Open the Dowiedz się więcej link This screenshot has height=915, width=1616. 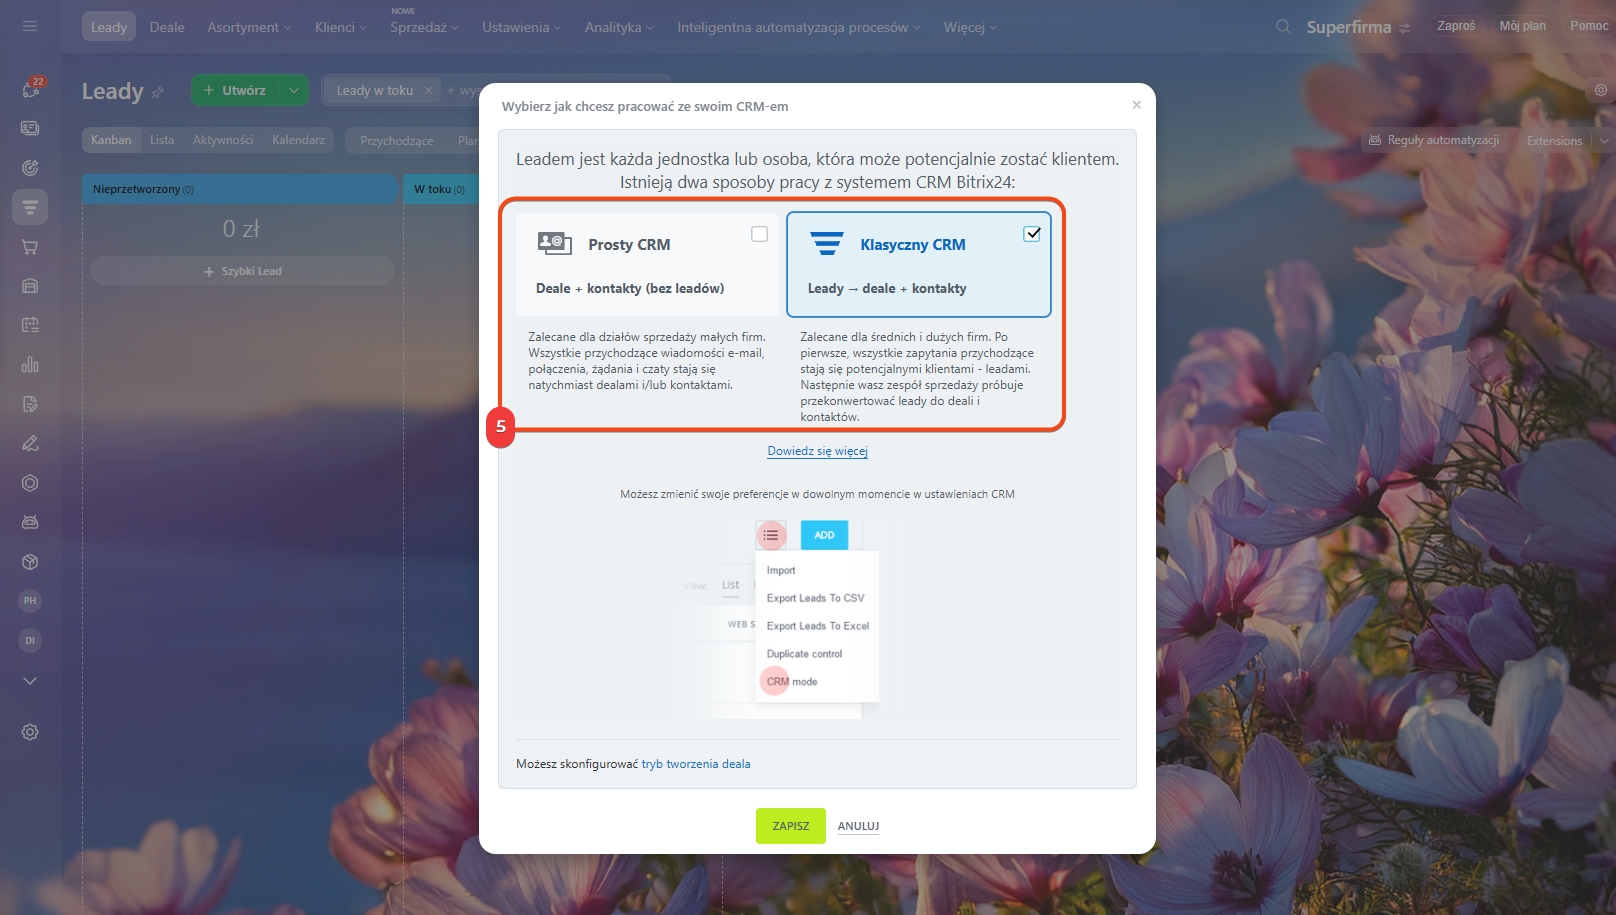[x=817, y=451]
